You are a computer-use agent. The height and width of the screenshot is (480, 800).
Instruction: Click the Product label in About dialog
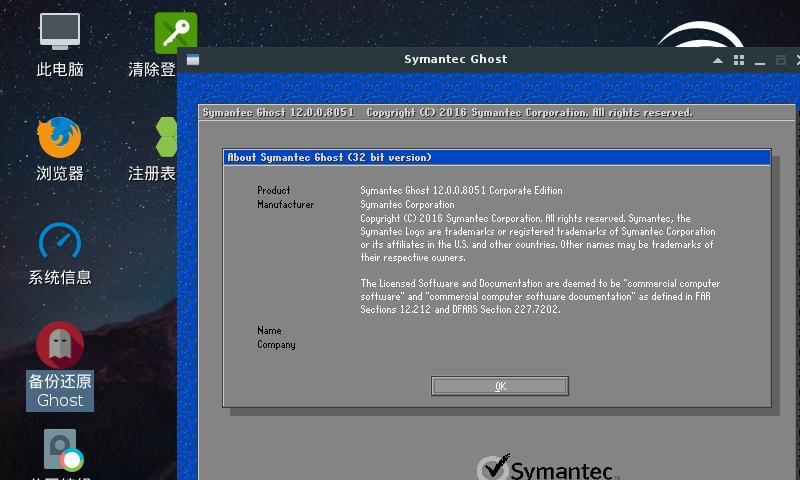point(273,190)
